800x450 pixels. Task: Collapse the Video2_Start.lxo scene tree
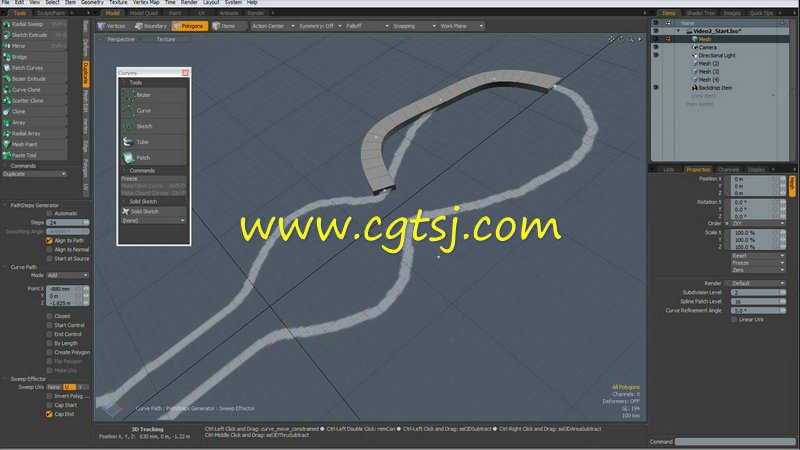(678, 31)
